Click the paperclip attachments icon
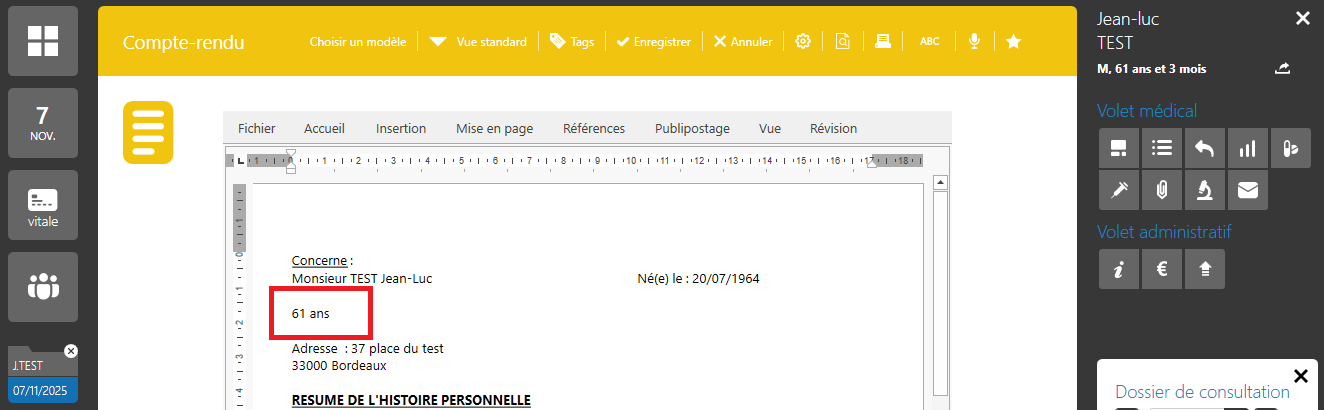The height and width of the screenshot is (410, 1324). tap(1162, 189)
